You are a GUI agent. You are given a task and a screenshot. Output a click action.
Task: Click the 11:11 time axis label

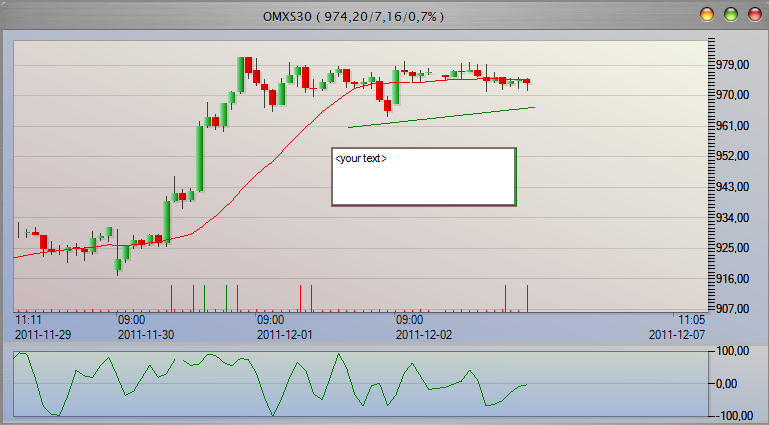click(x=28, y=321)
